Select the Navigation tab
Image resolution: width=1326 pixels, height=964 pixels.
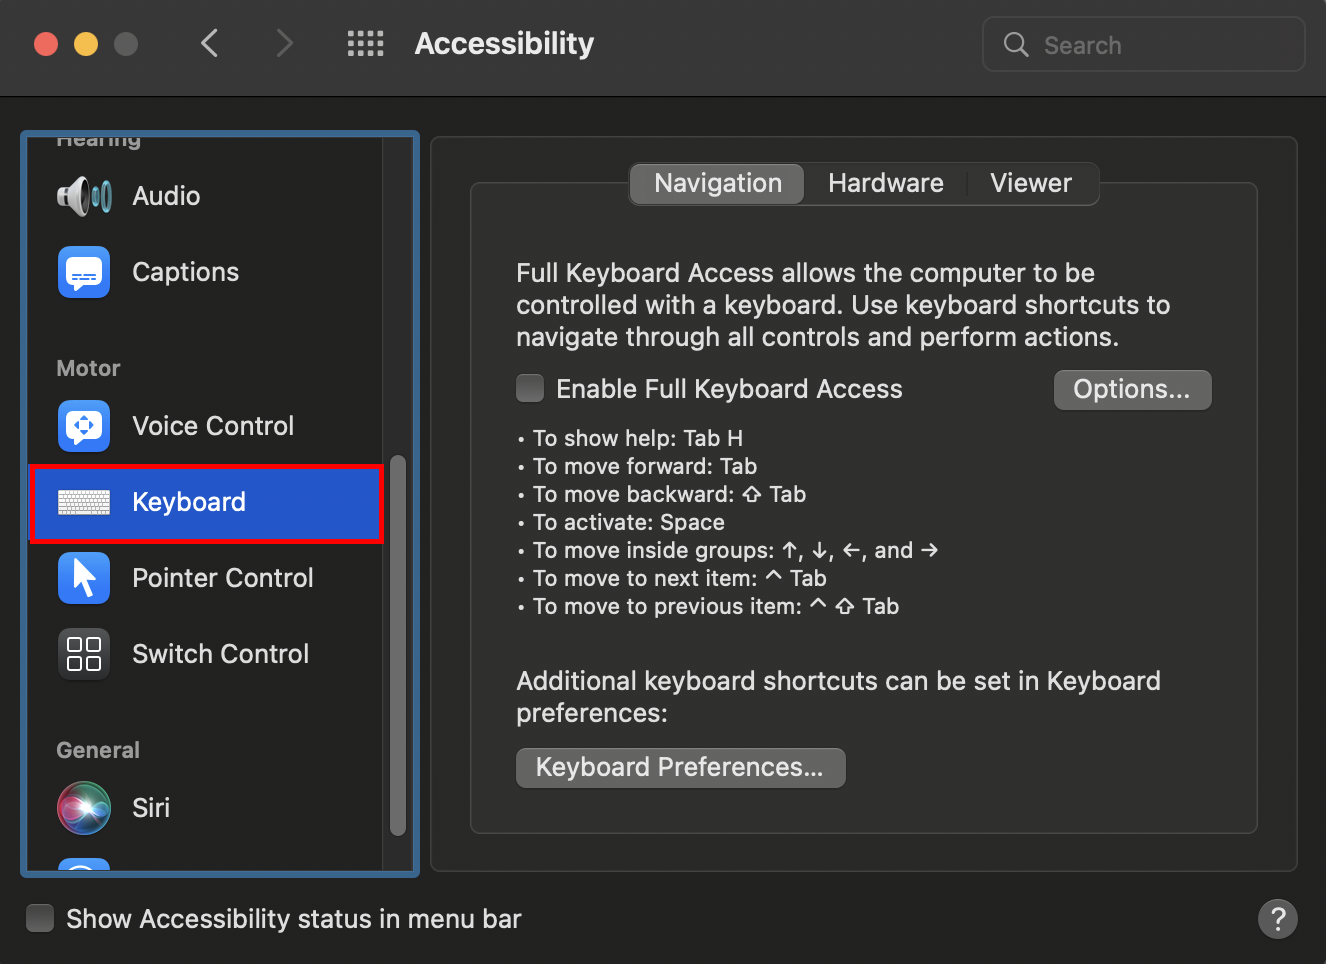(x=717, y=184)
